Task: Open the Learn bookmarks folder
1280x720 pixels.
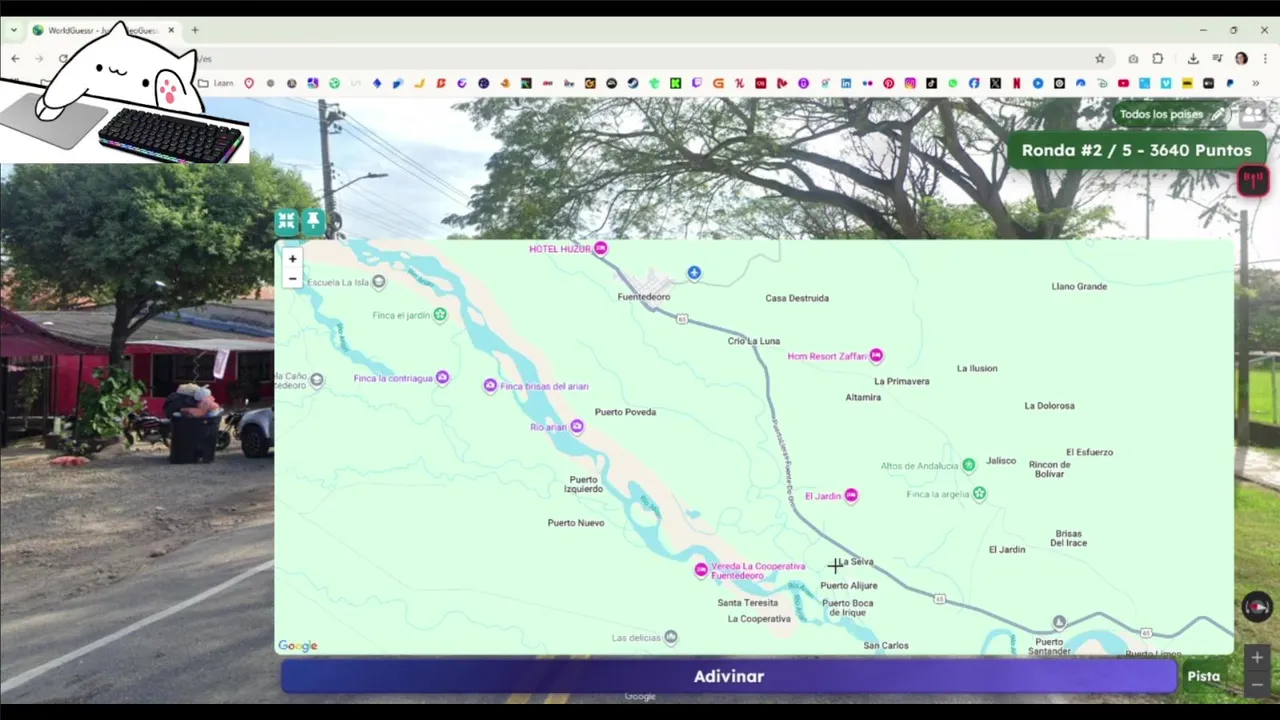Action: coord(215,83)
